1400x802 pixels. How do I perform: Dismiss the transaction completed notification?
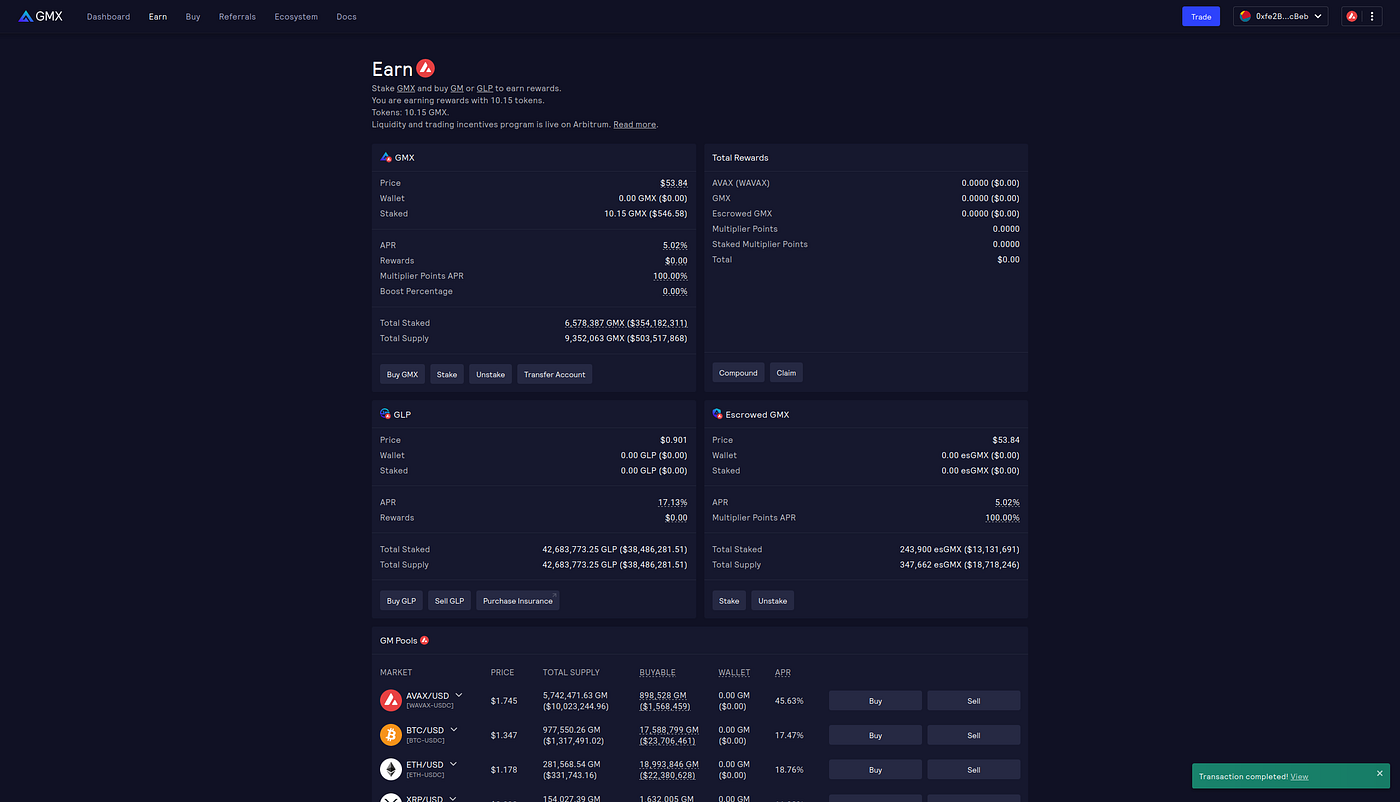pyautogui.click(x=1380, y=772)
